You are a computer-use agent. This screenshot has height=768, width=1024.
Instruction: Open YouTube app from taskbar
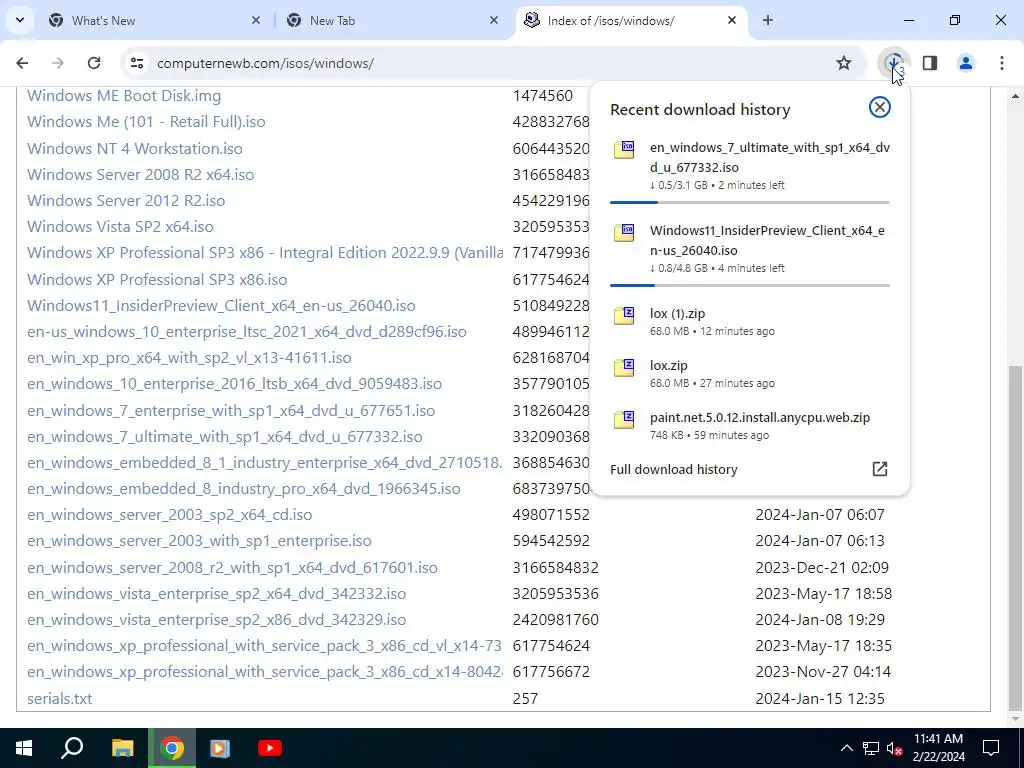[270, 748]
